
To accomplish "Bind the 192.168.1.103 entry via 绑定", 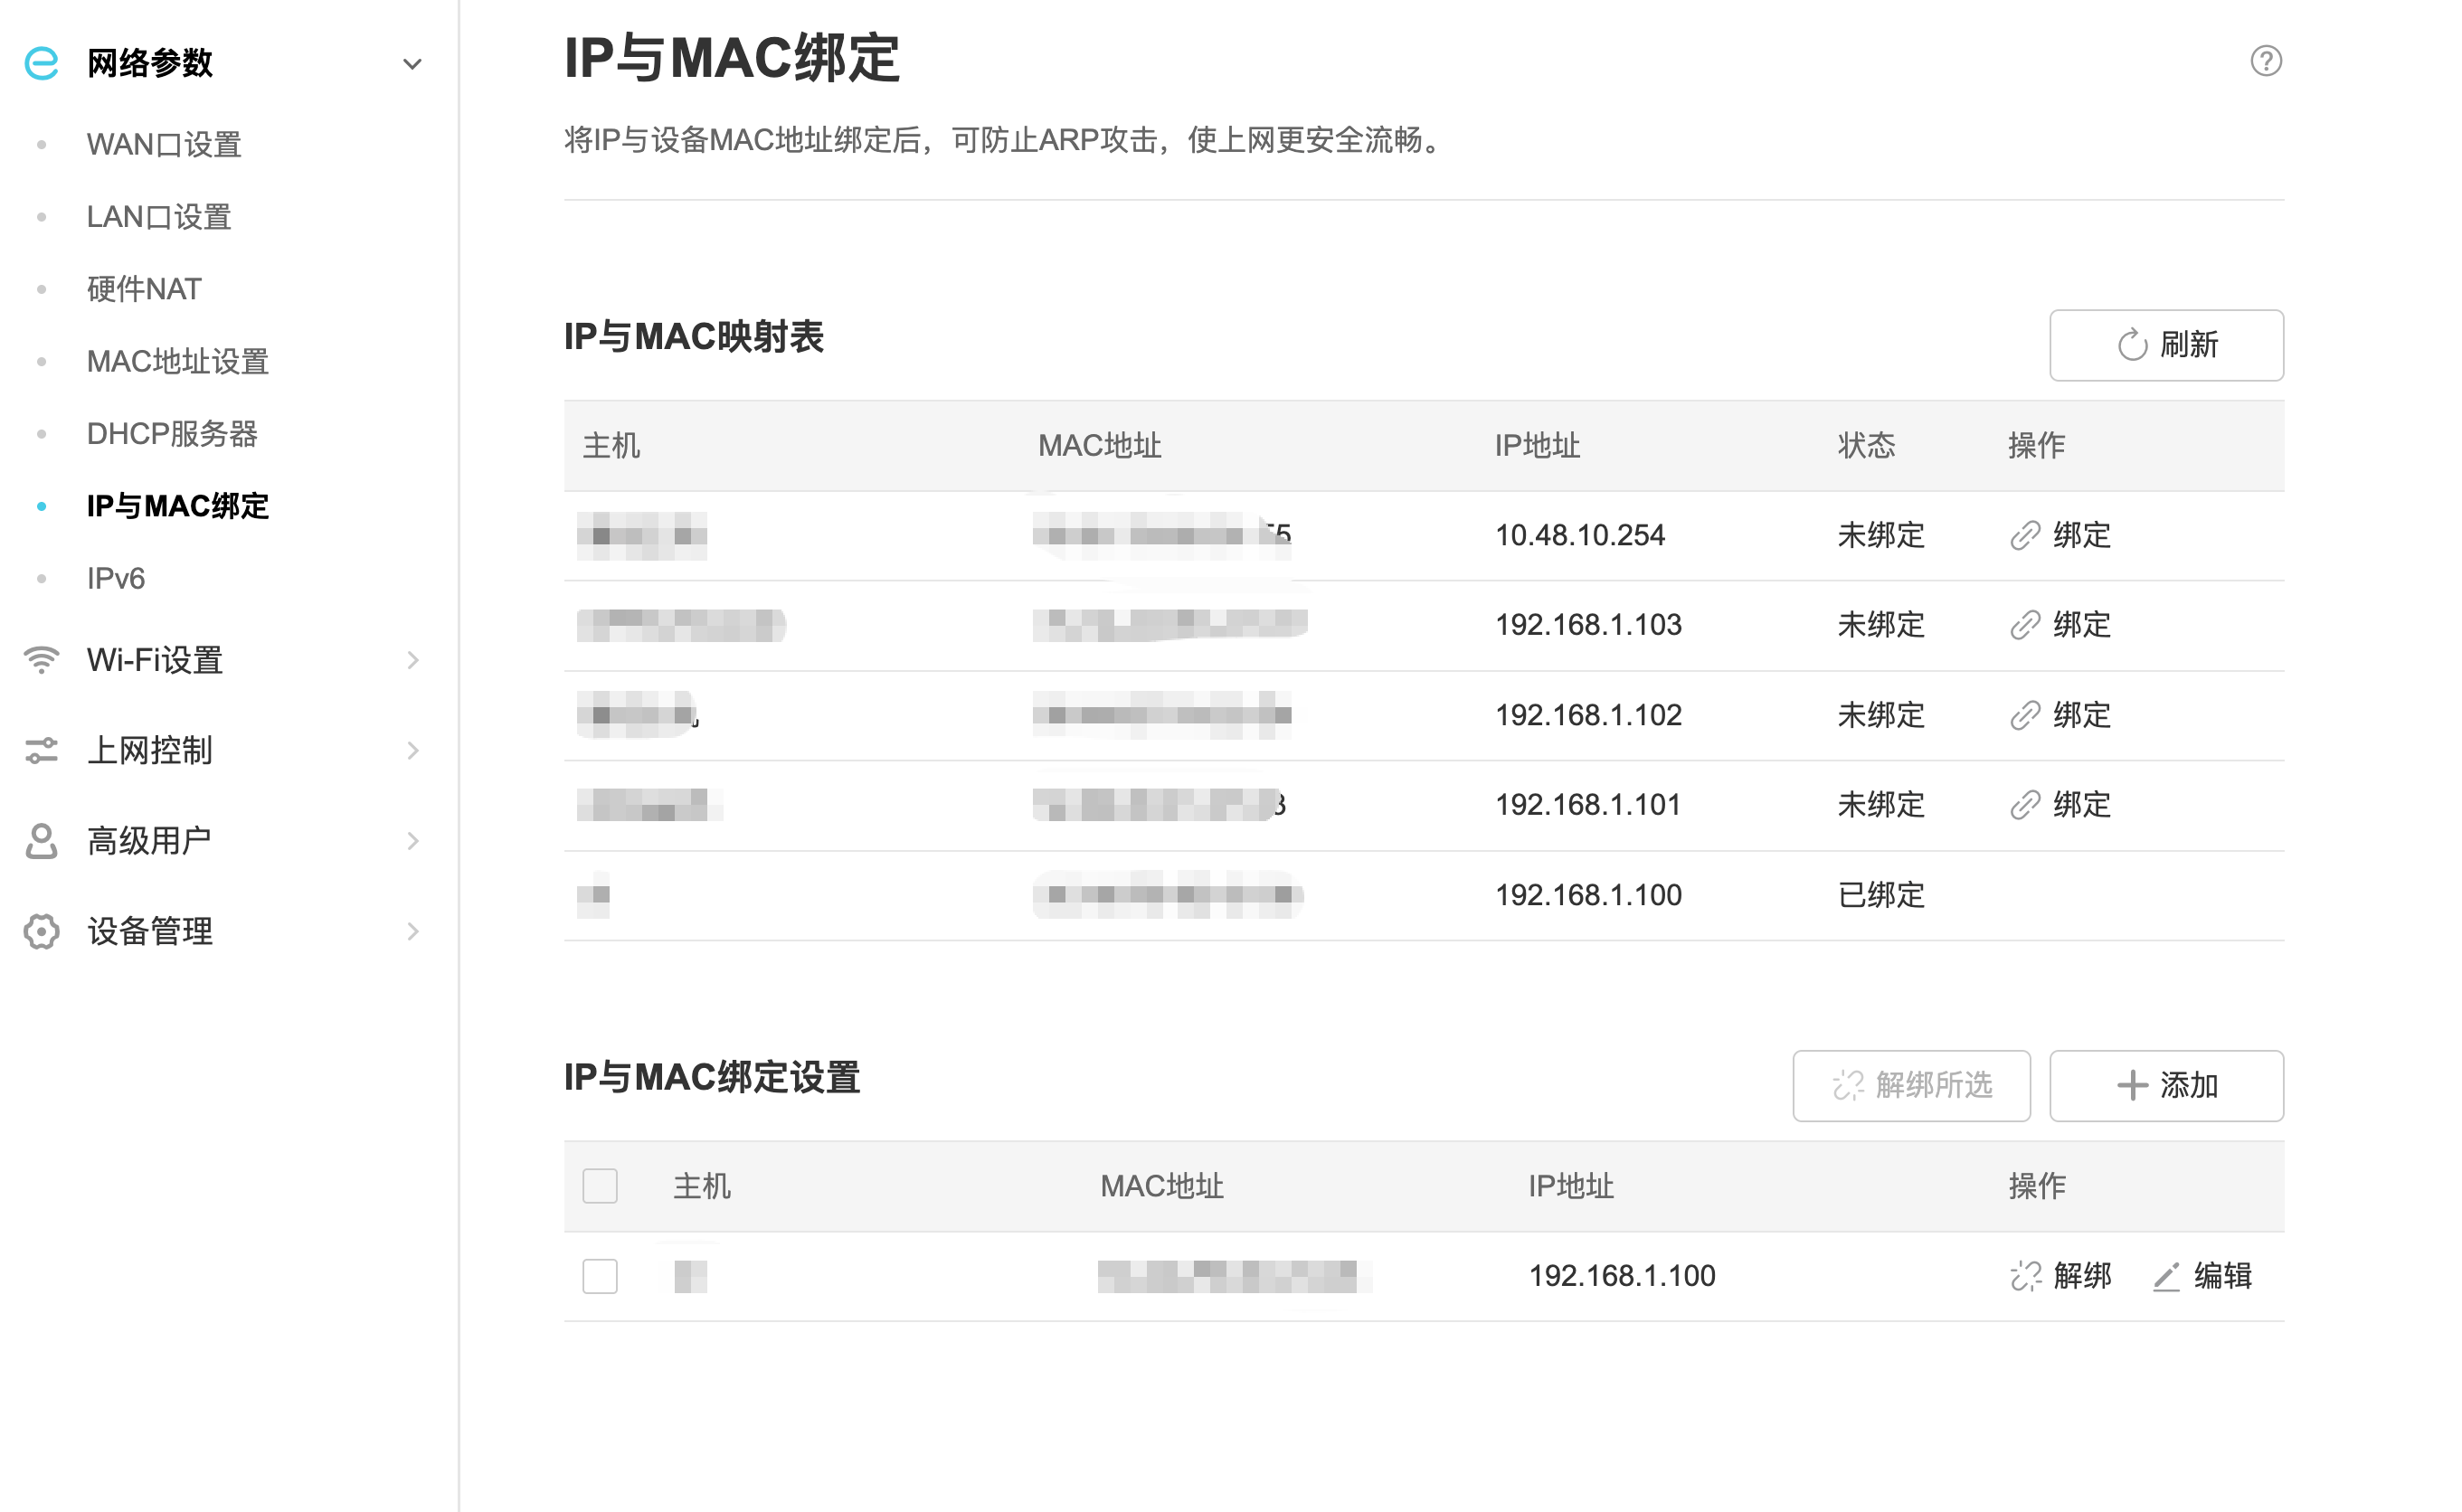I will tap(2082, 625).
